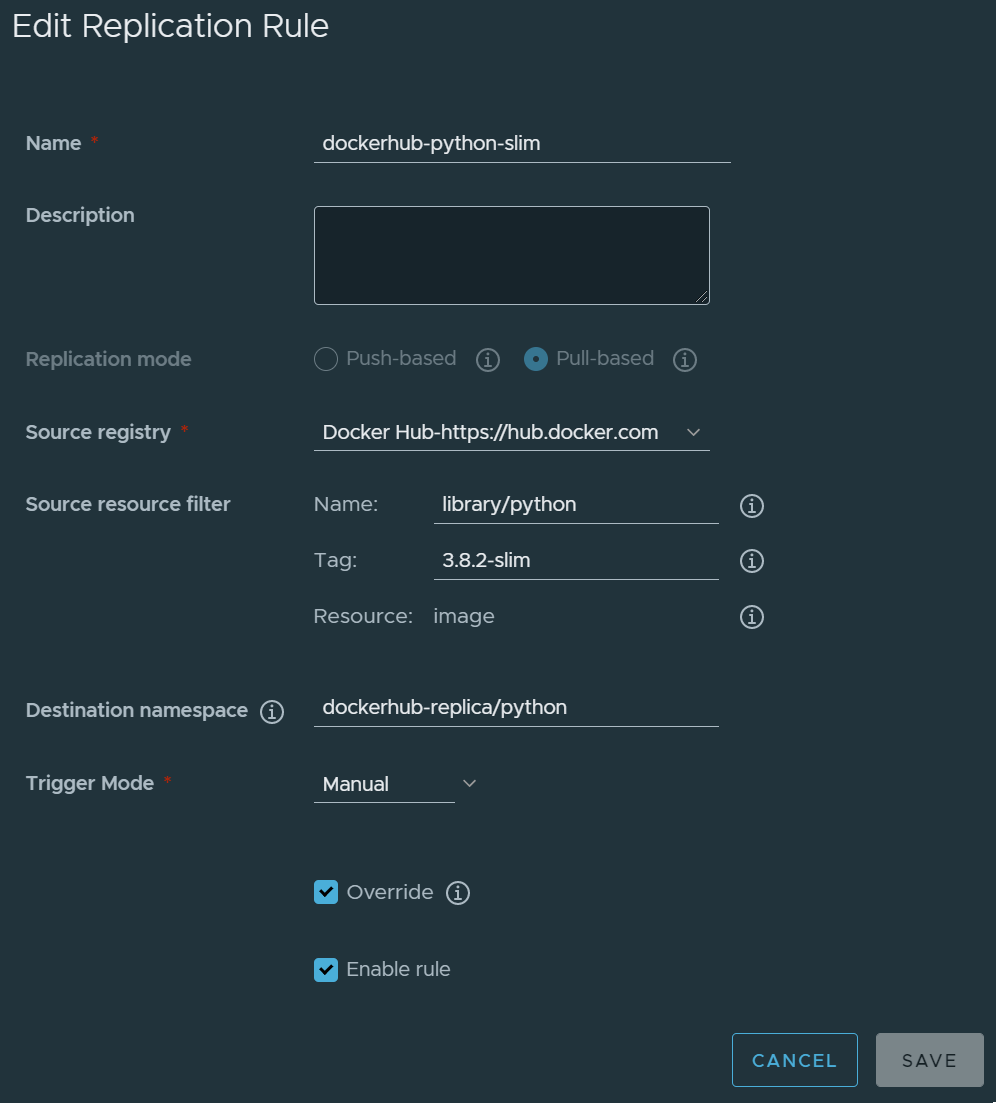Uncheck the Override checkbox
The image size is (996, 1103).
tap(326, 892)
